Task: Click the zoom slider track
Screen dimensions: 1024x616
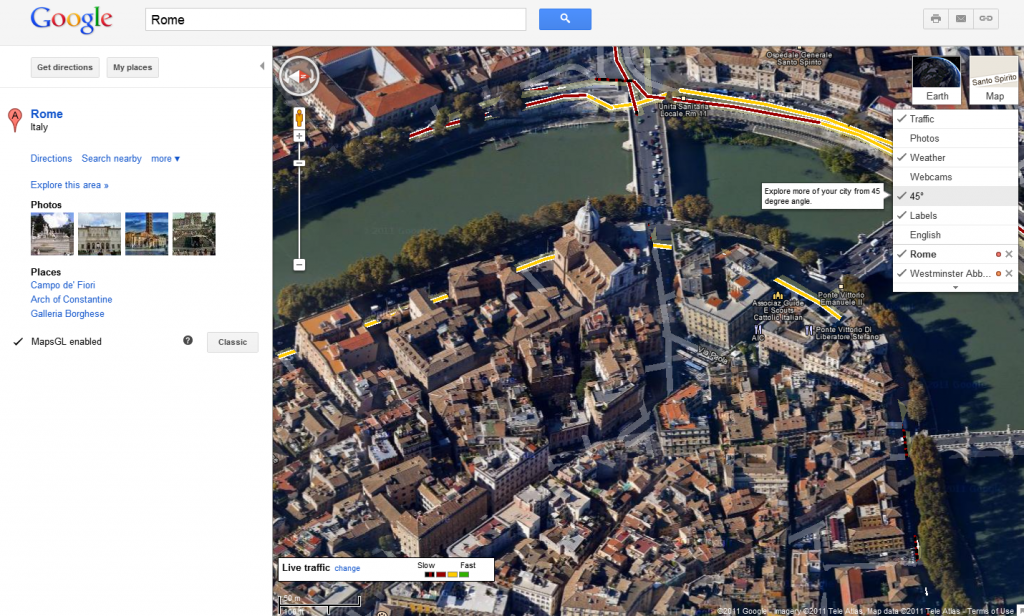Action: [x=298, y=210]
